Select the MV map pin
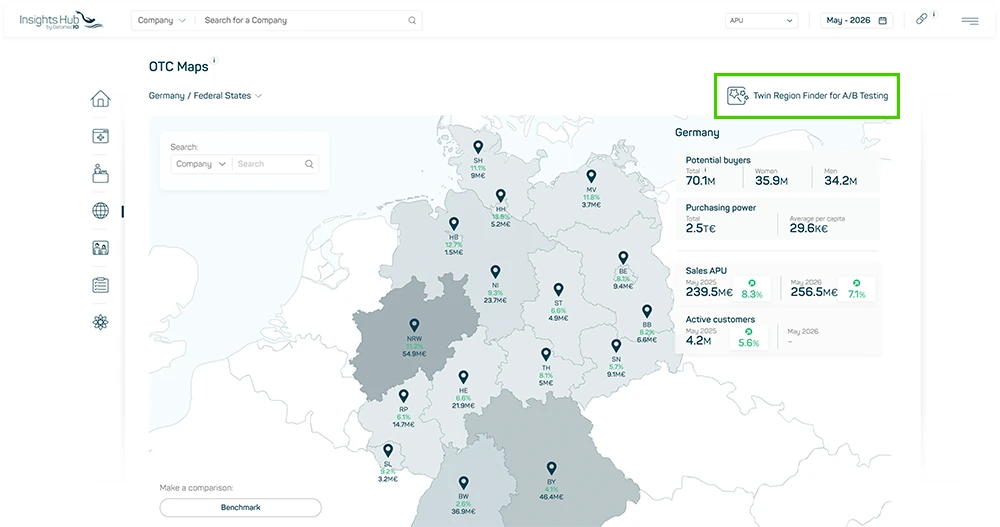The height and width of the screenshot is (527, 1000). [591, 177]
